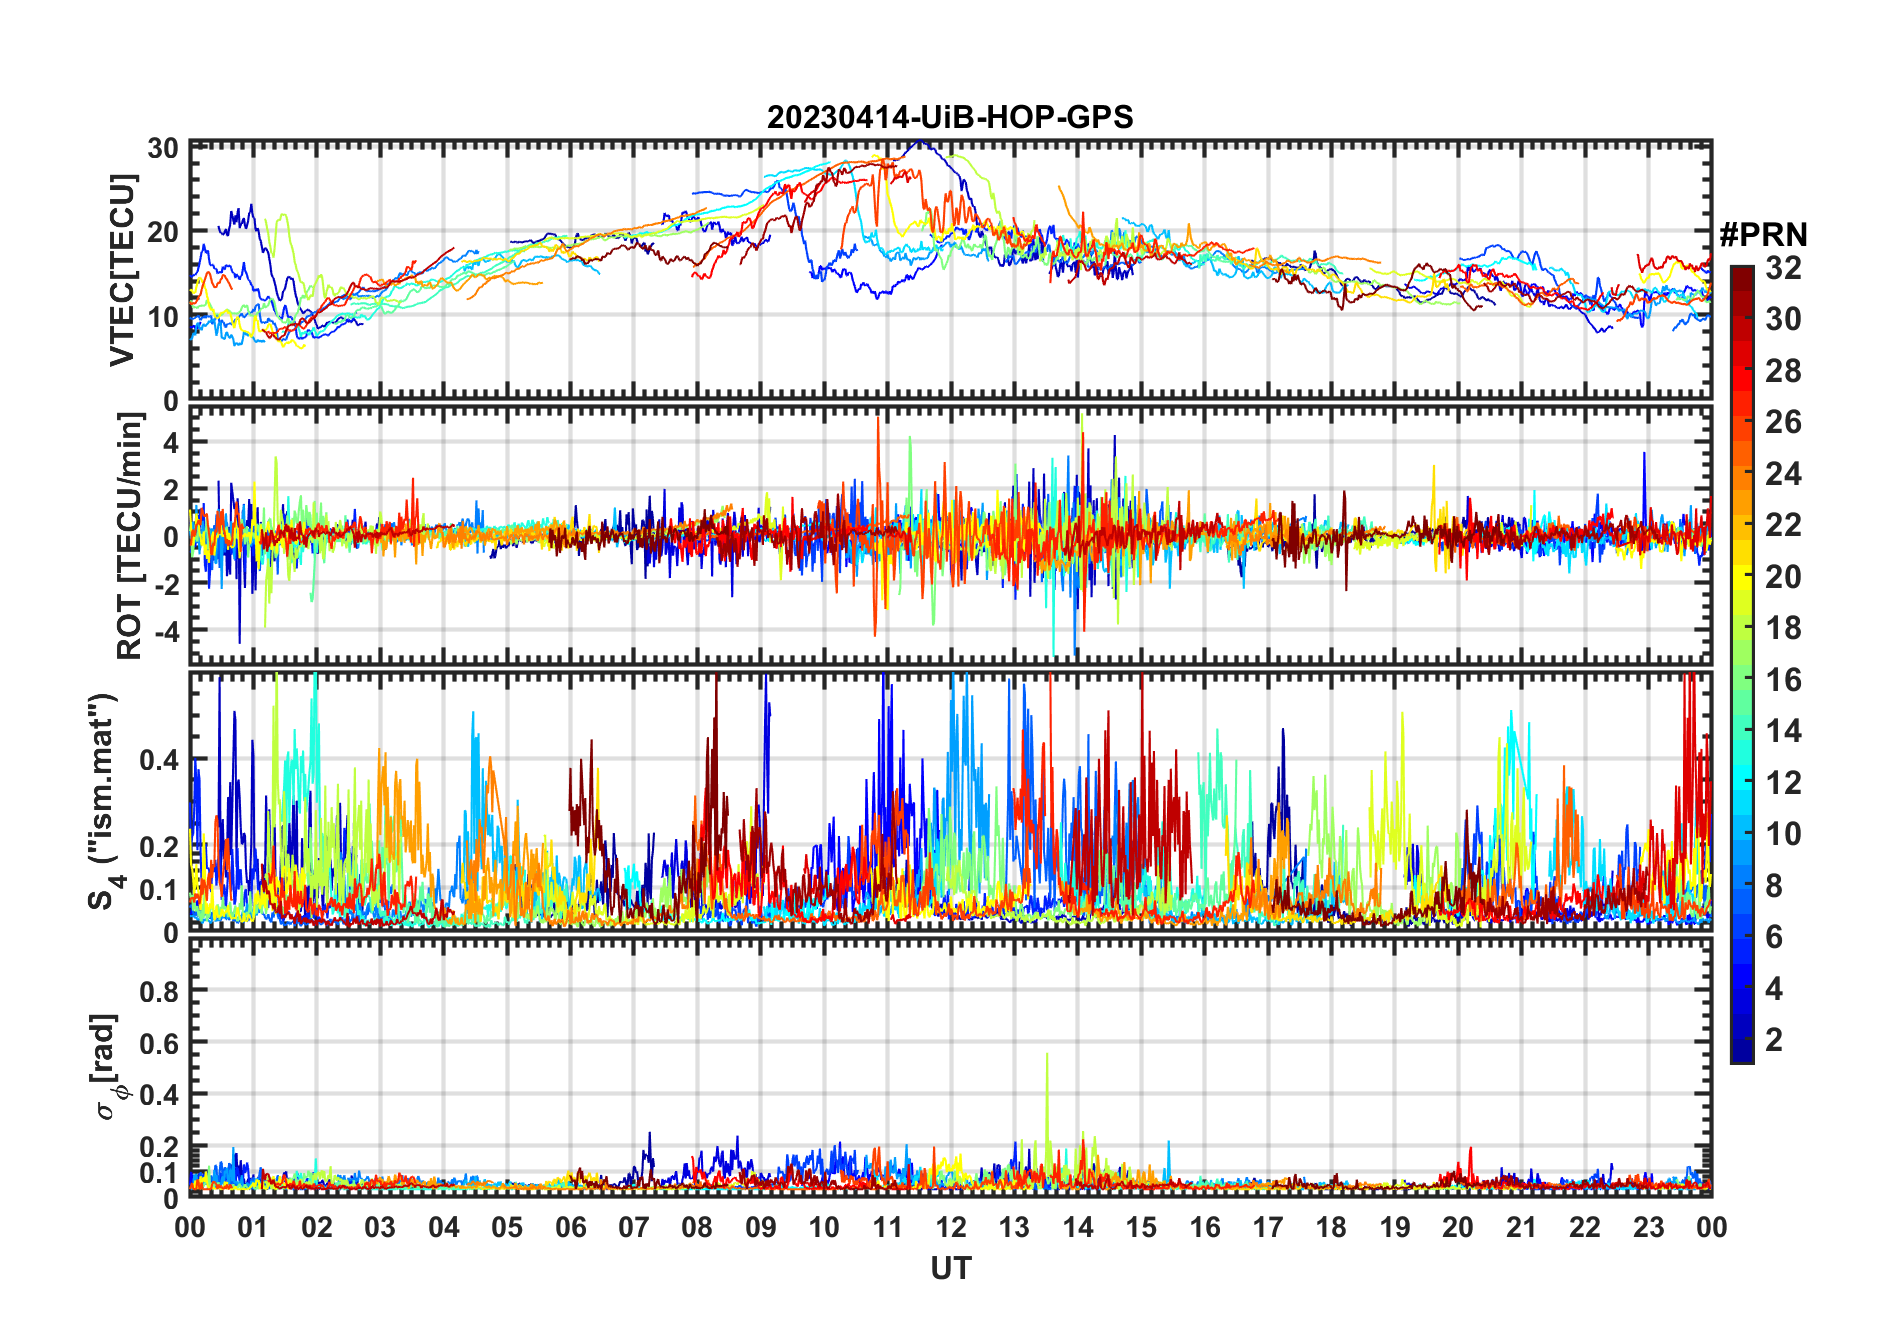1902x1330 pixels.
Task: Click the plot title 20230414-UiB-HOP-GPS
Action: 950,118
